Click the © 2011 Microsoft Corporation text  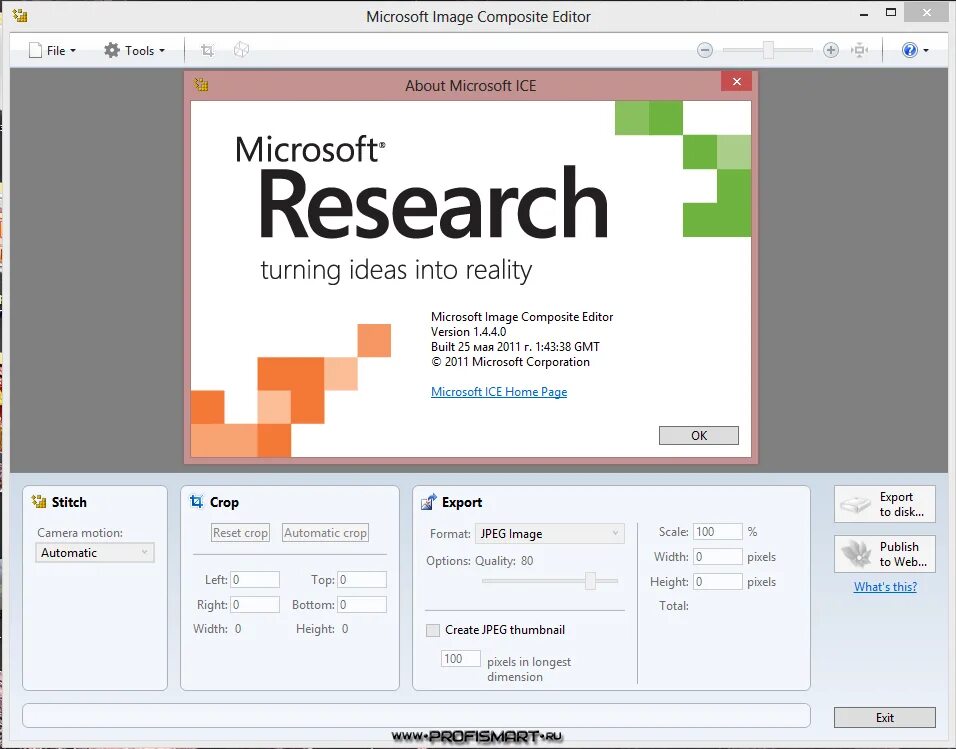point(510,362)
